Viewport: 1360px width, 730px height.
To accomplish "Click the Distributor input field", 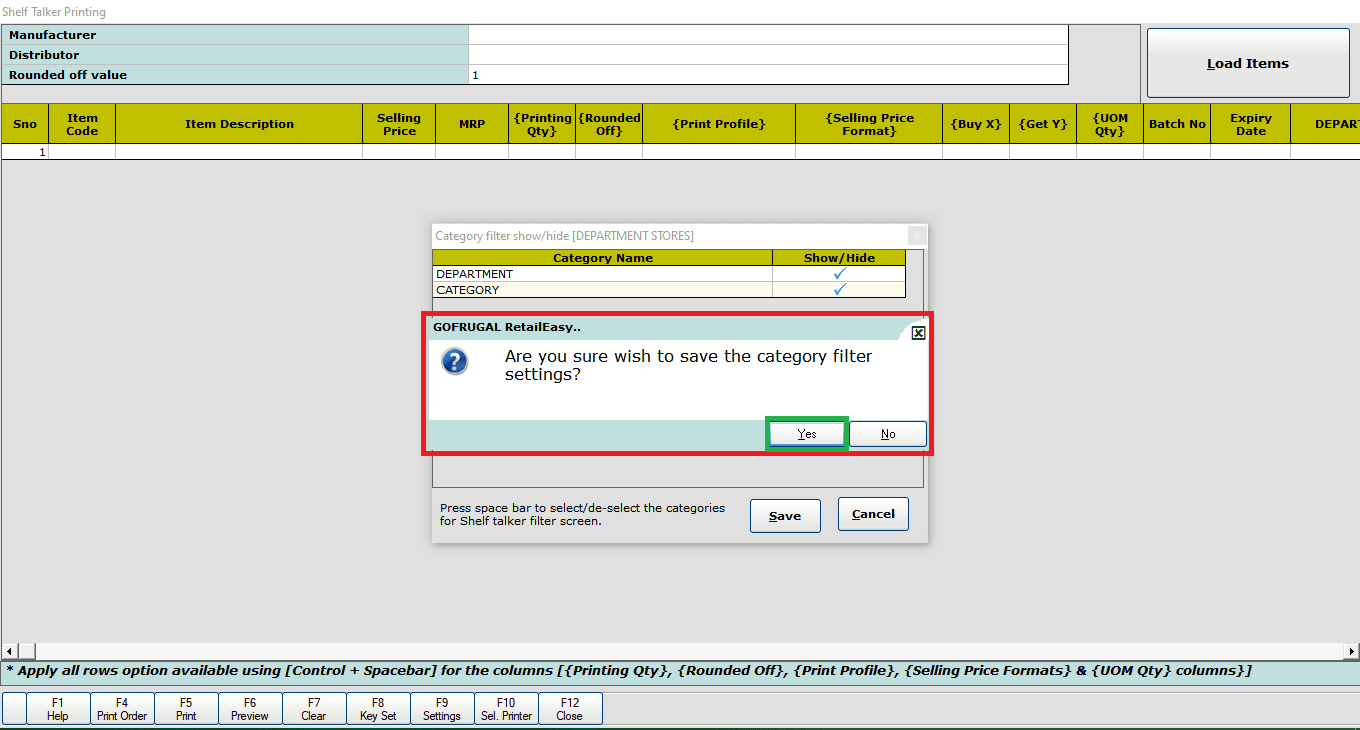I will (768, 55).
